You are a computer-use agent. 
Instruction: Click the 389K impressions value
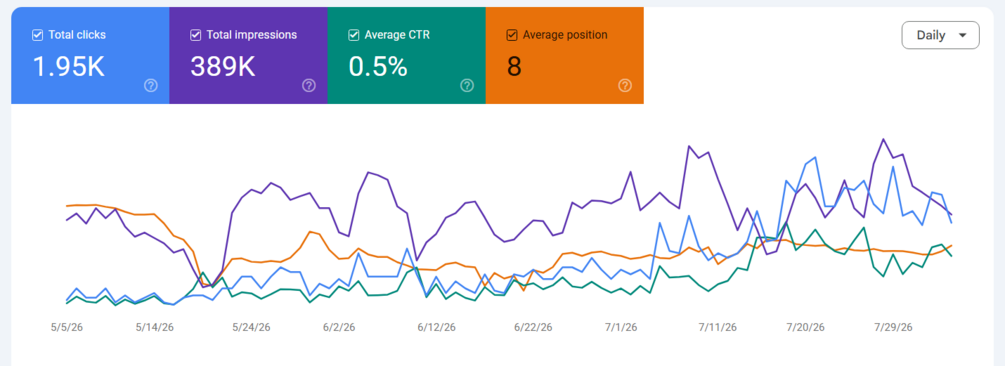(224, 67)
